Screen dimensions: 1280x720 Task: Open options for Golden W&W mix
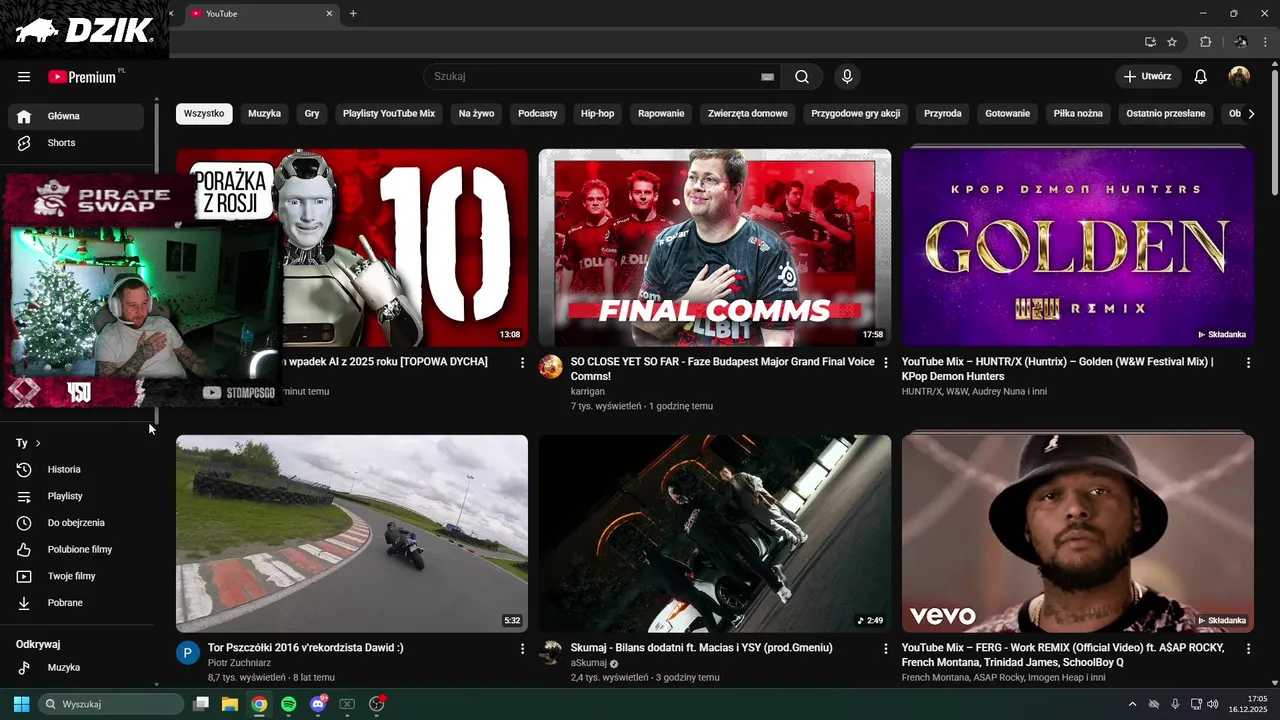tap(1248, 363)
